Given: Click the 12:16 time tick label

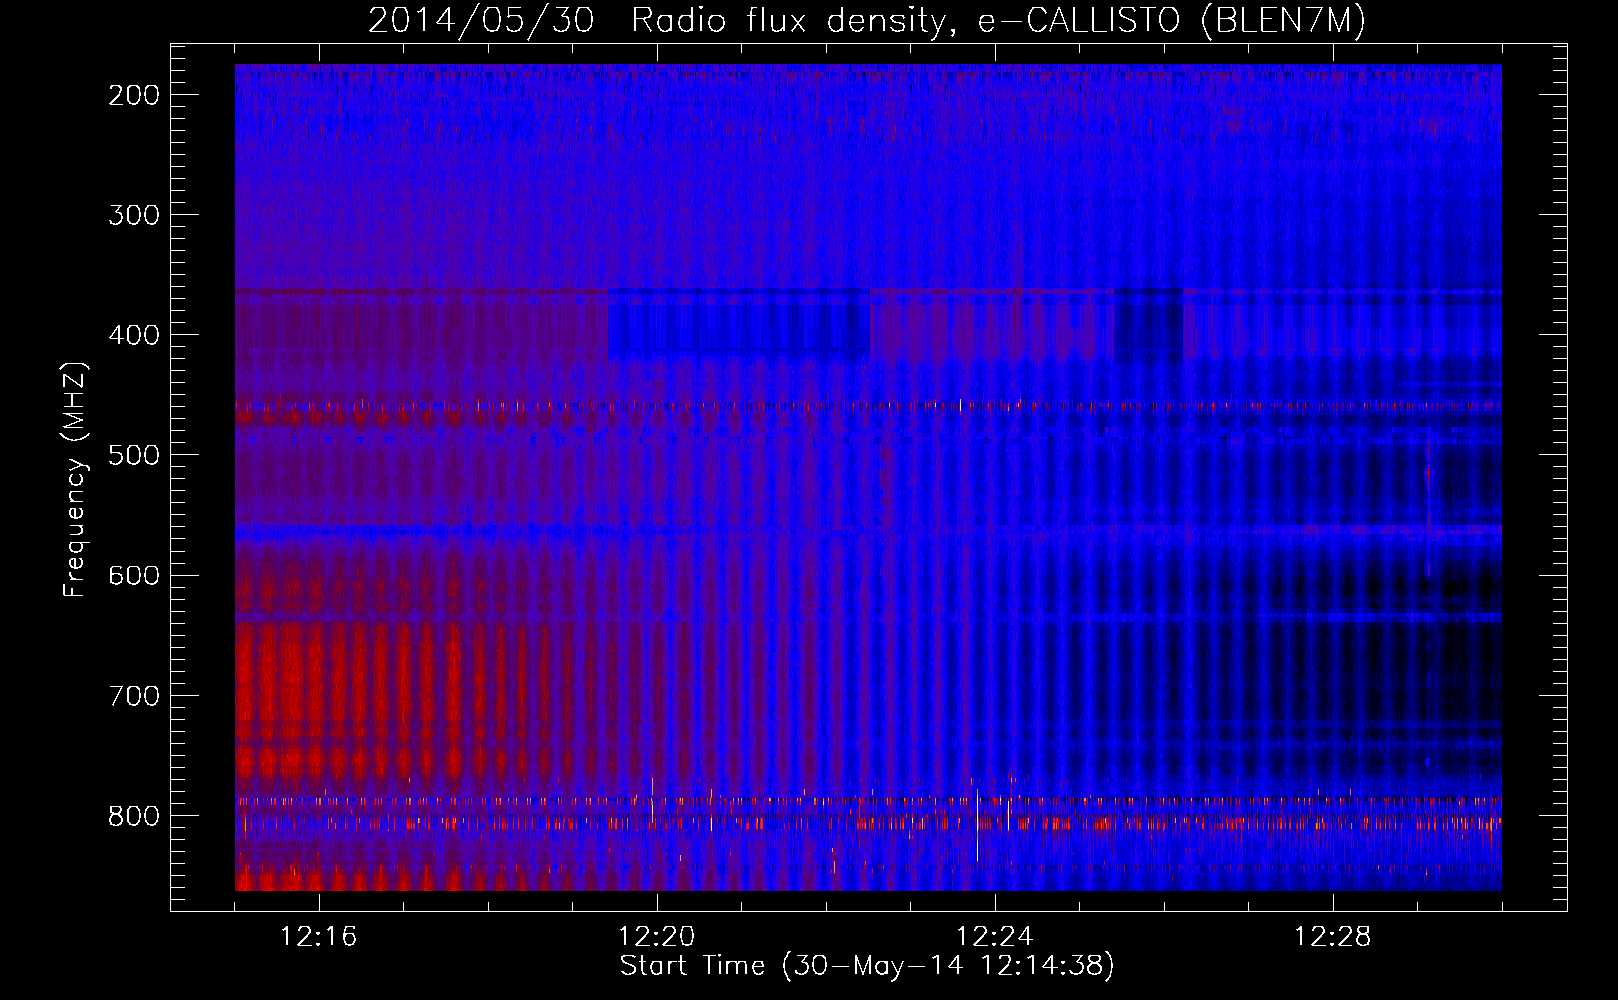Looking at the screenshot, I should click(318, 937).
